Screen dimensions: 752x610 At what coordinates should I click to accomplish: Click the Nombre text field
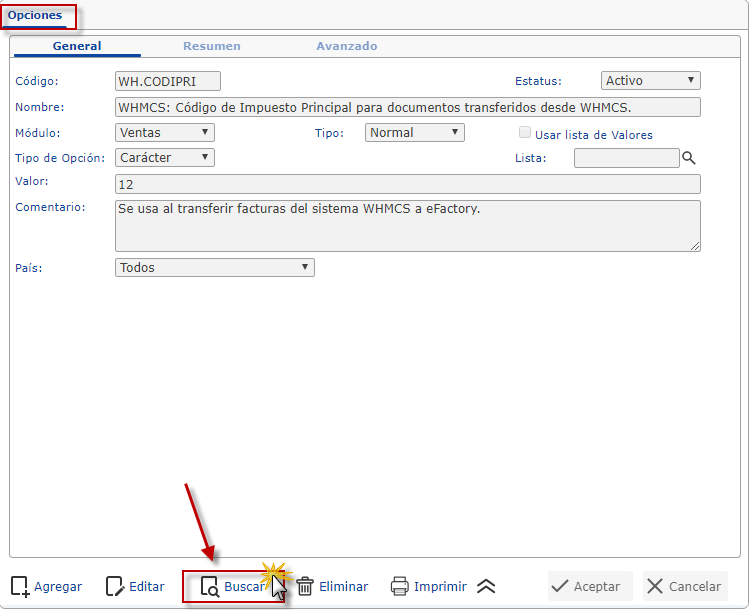pos(408,107)
